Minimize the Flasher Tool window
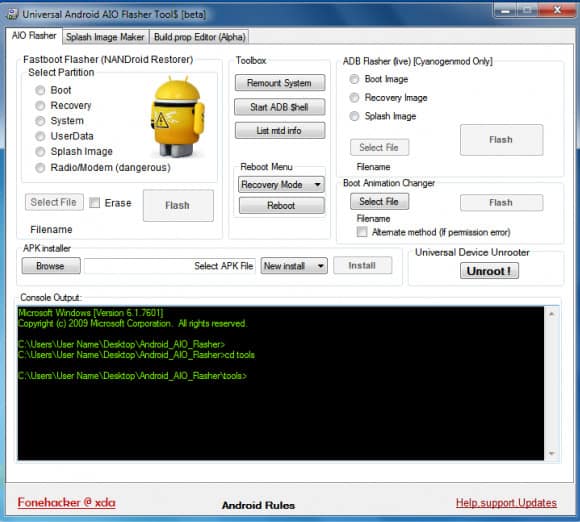 (x=505, y=10)
